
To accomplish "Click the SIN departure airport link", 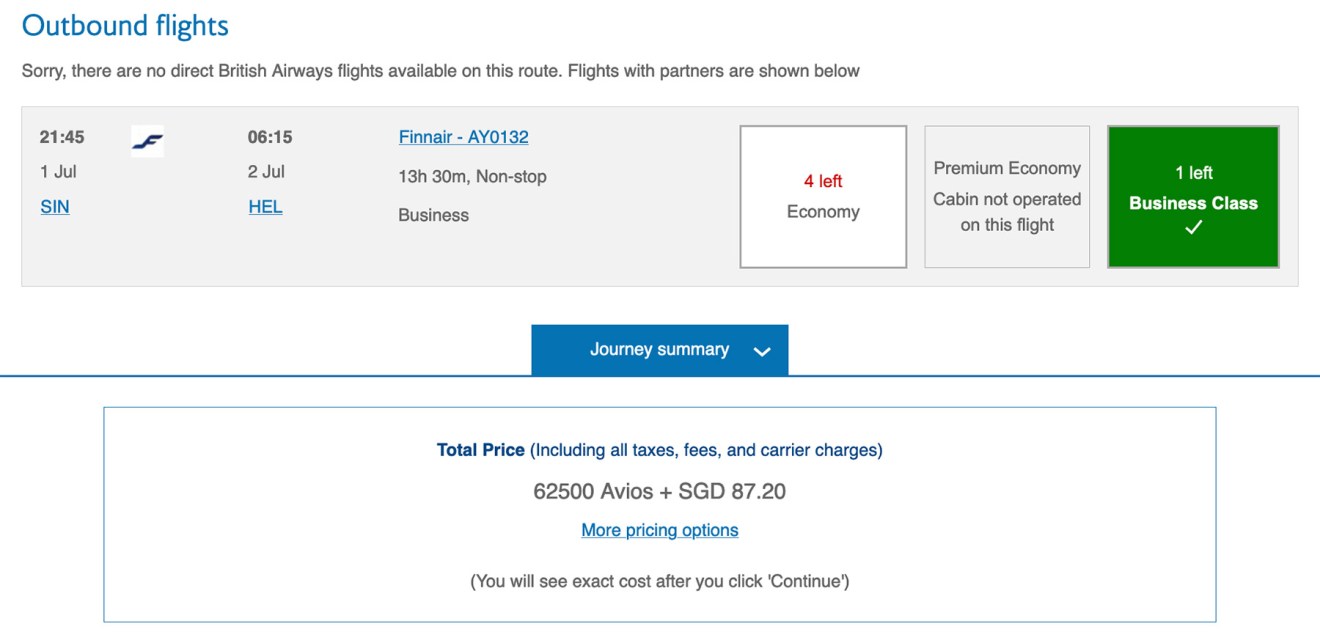I will pyautogui.click(x=55, y=206).
